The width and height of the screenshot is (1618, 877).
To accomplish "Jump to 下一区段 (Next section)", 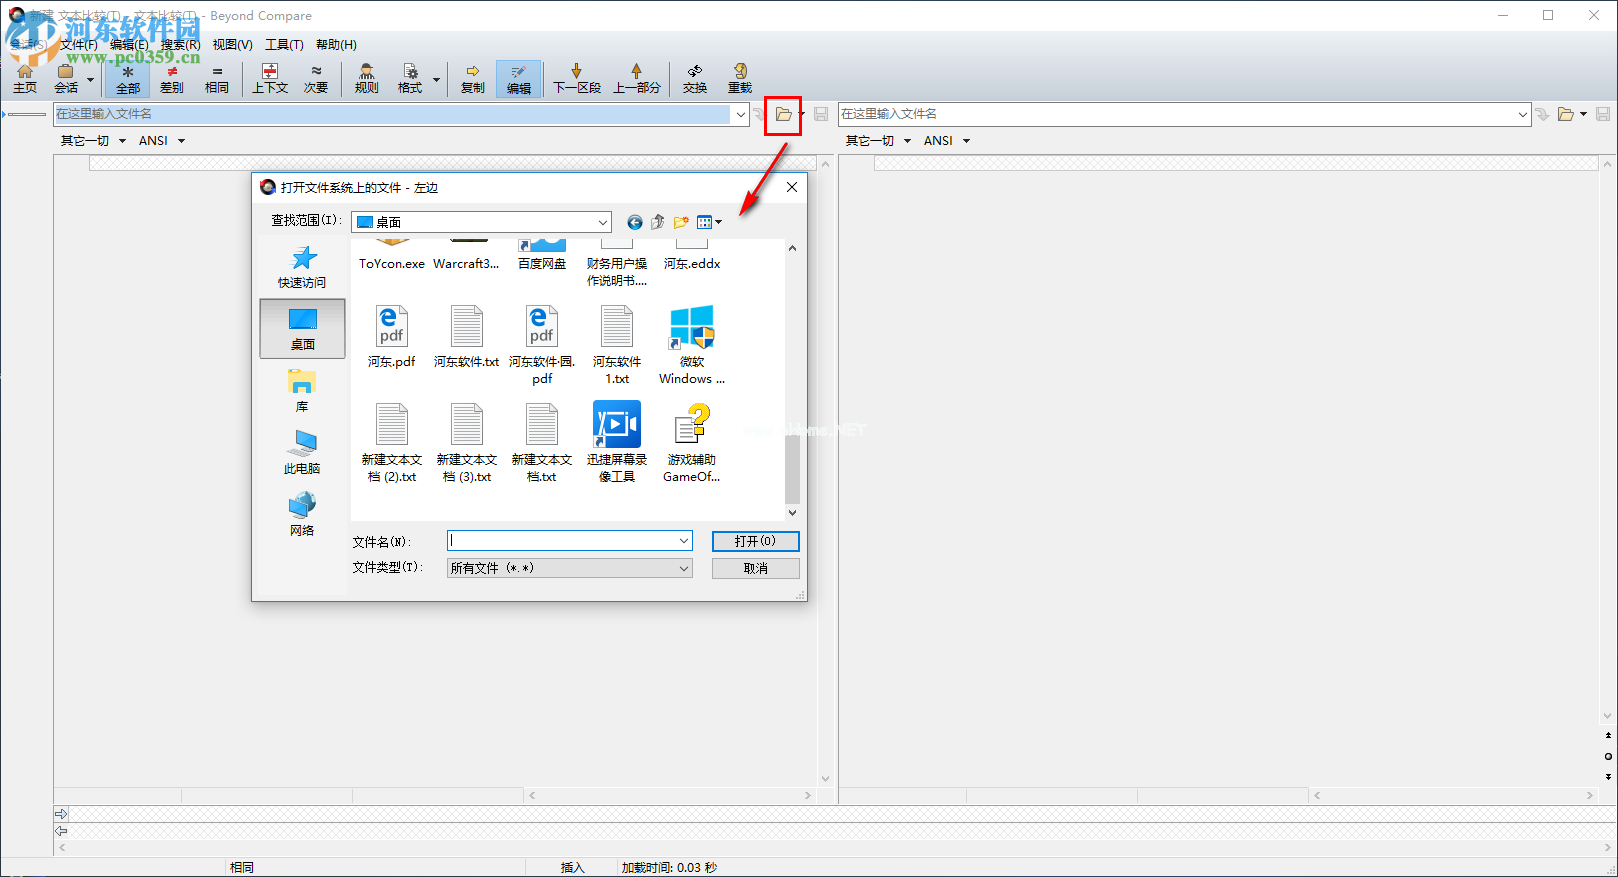I will click(577, 78).
